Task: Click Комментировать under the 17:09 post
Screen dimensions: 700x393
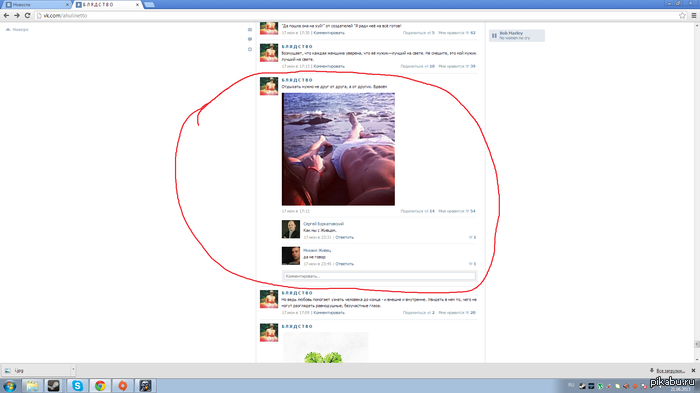Action: [x=329, y=313]
